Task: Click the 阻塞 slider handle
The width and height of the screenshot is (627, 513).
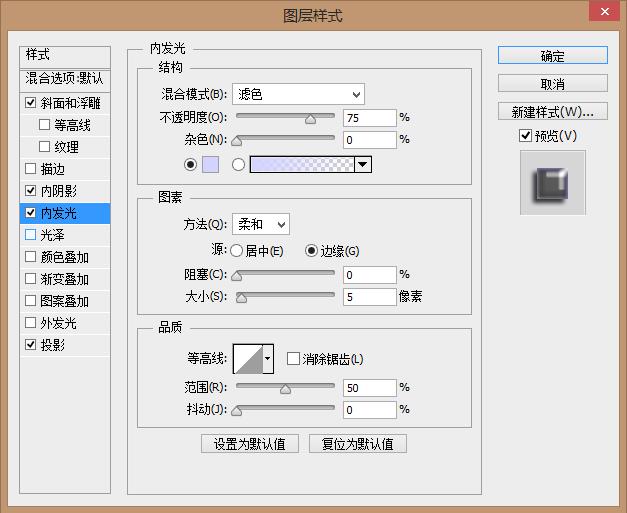Action: 237,276
